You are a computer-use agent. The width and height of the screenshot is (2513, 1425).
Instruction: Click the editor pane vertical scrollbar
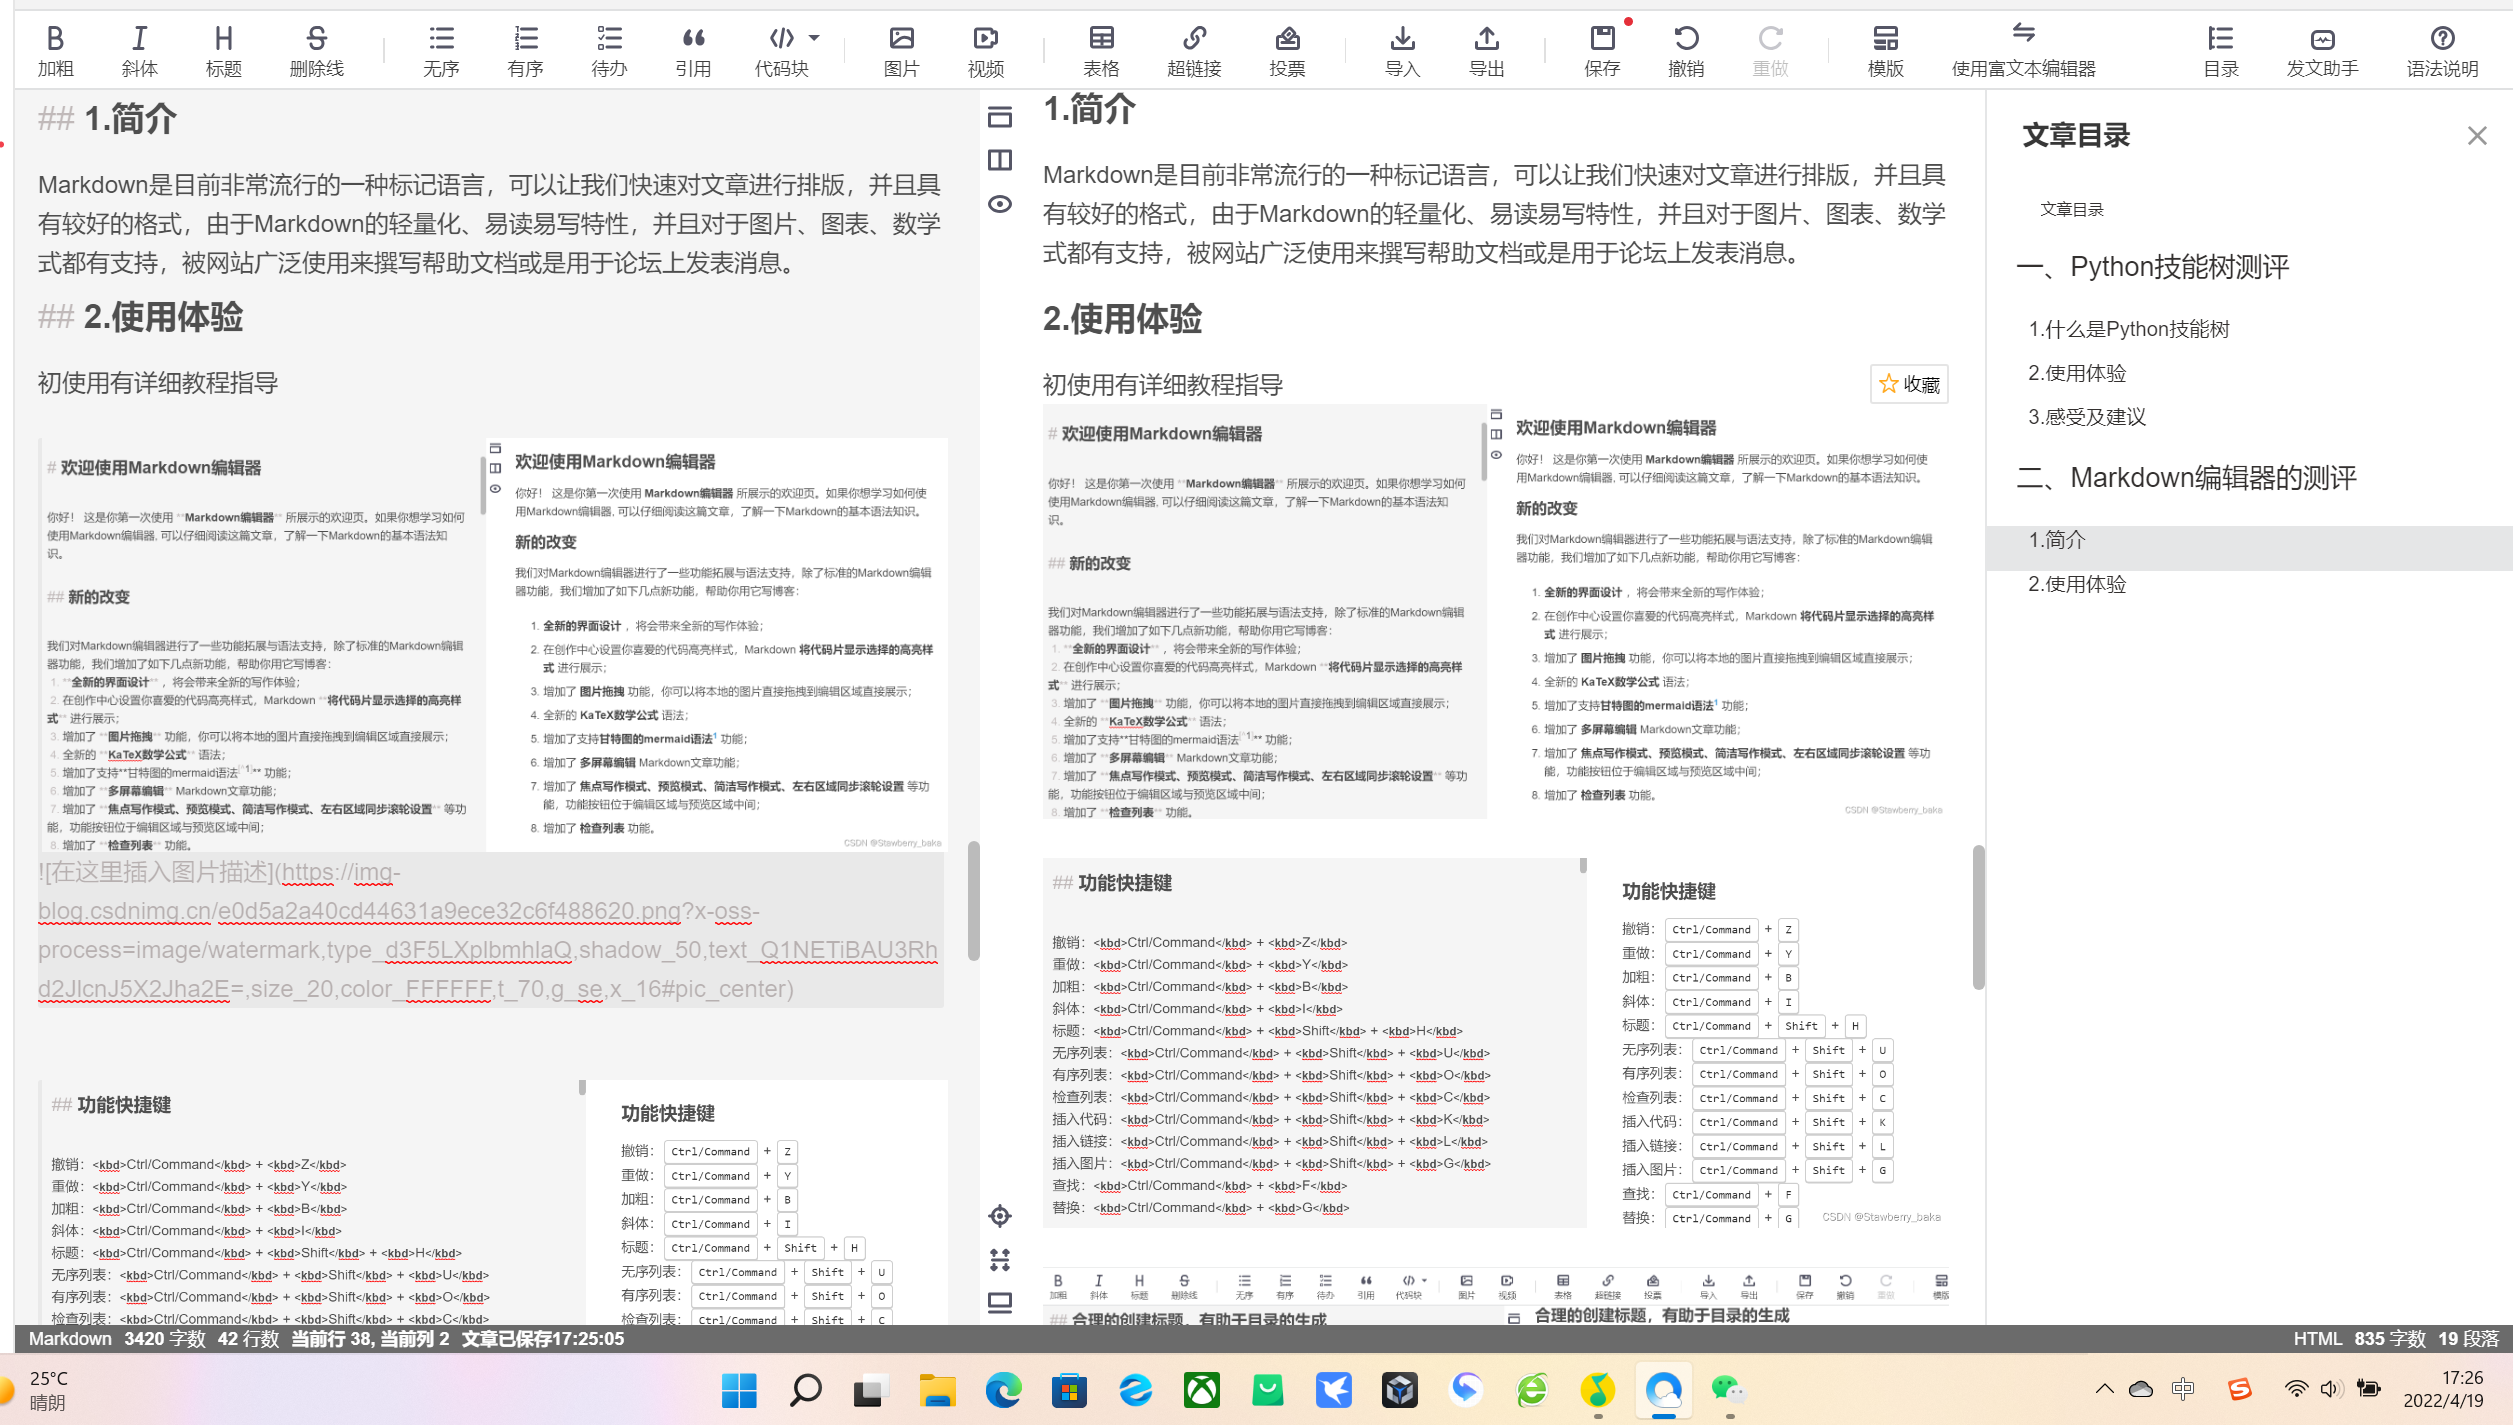coord(973,900)
